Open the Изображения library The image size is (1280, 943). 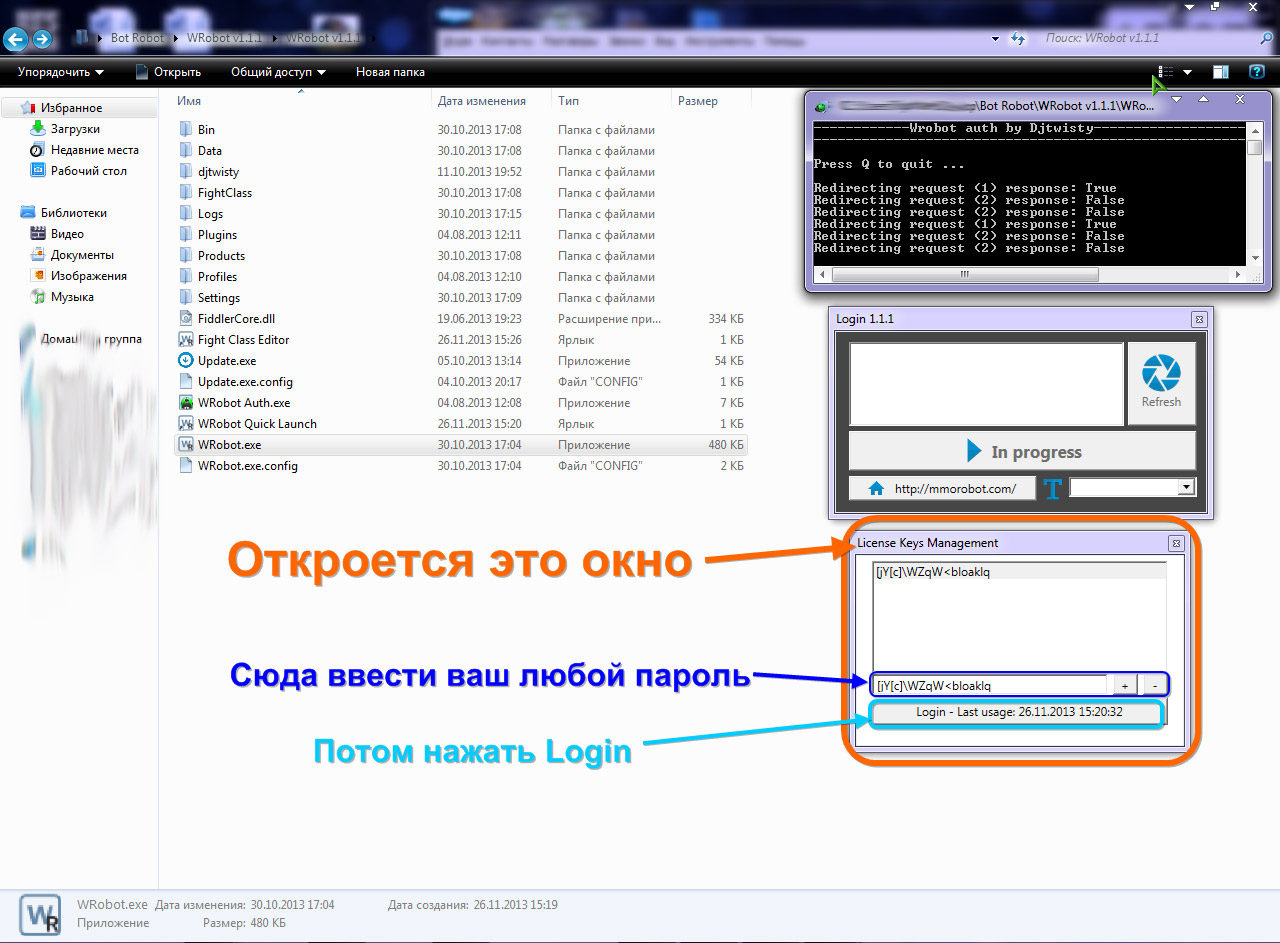(x=89, y=276)
